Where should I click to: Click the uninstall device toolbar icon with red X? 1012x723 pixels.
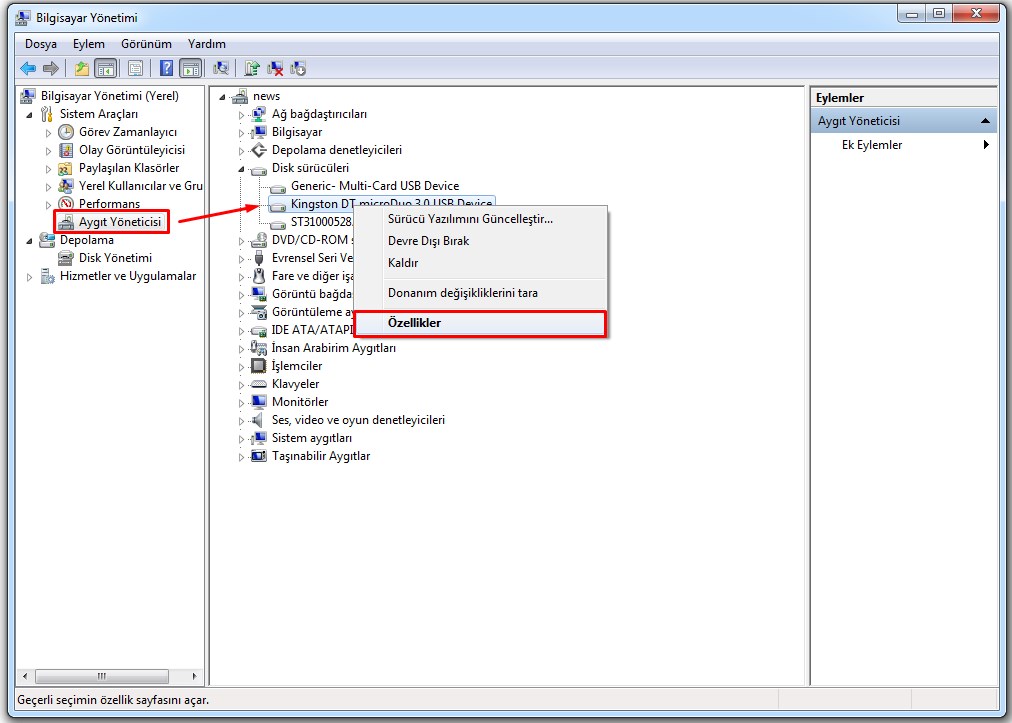275,69
